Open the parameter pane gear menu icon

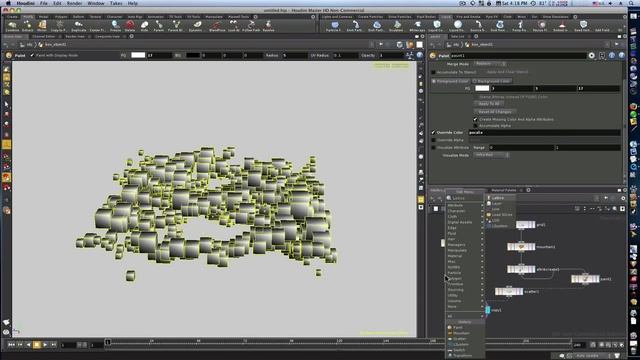pos(591,56)
